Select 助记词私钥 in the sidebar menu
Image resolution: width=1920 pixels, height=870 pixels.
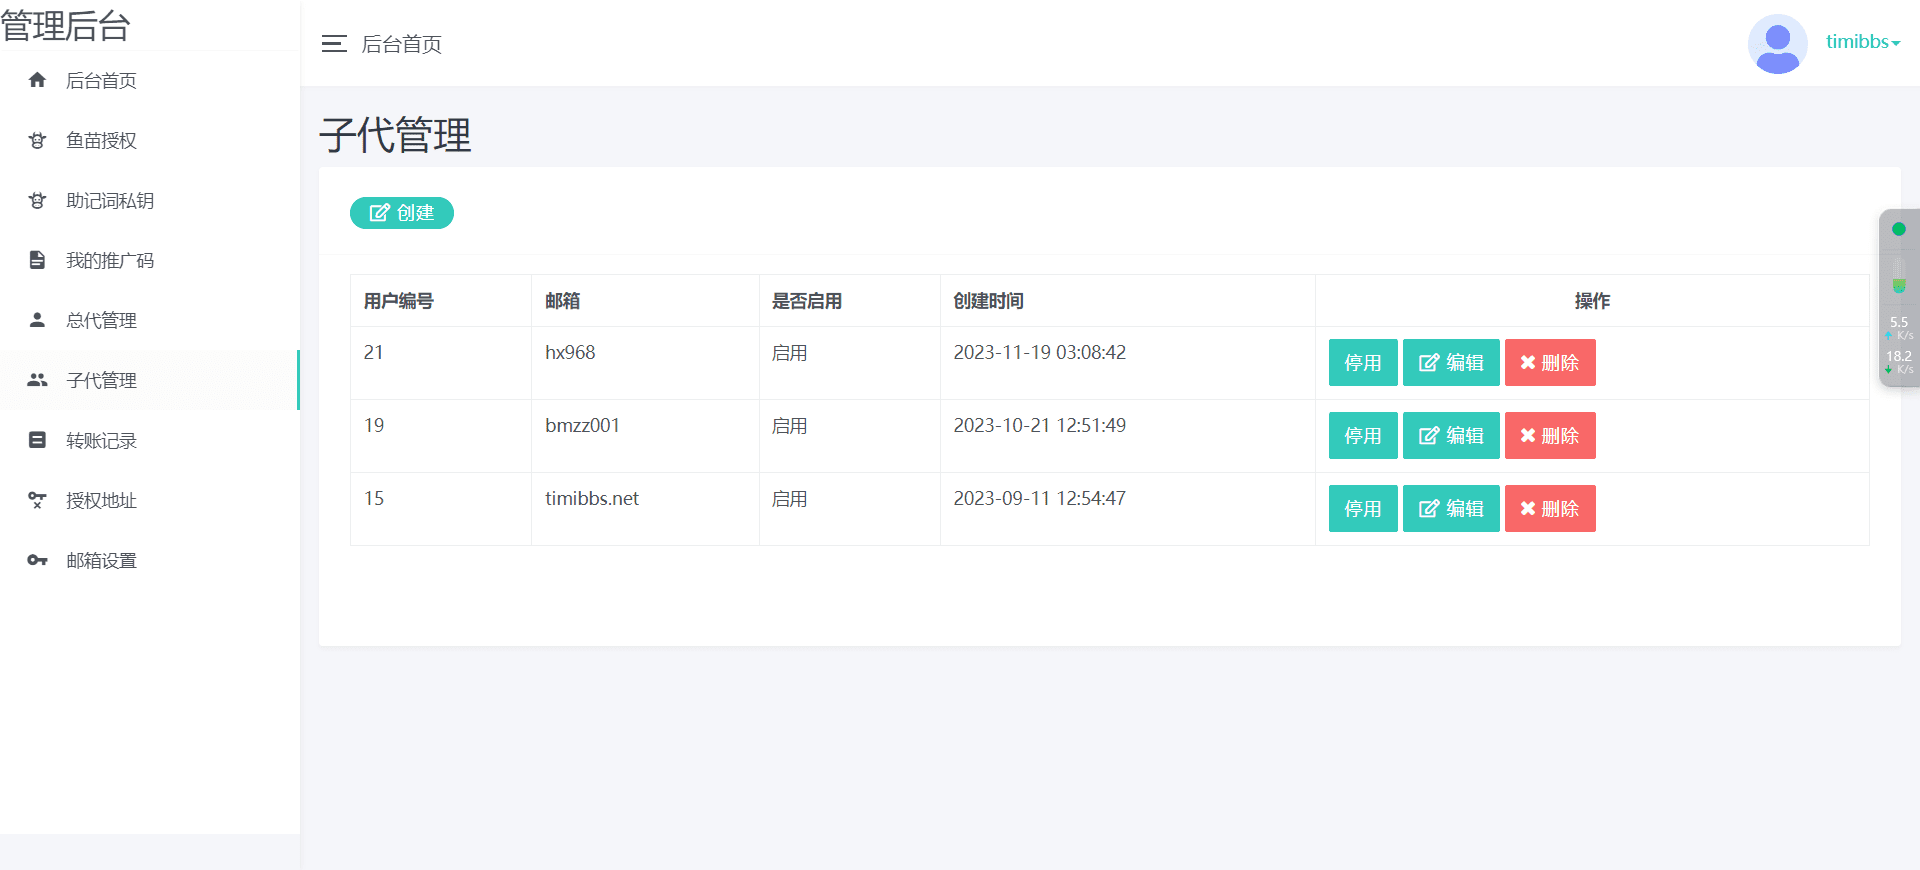click(x=110, y=200)
